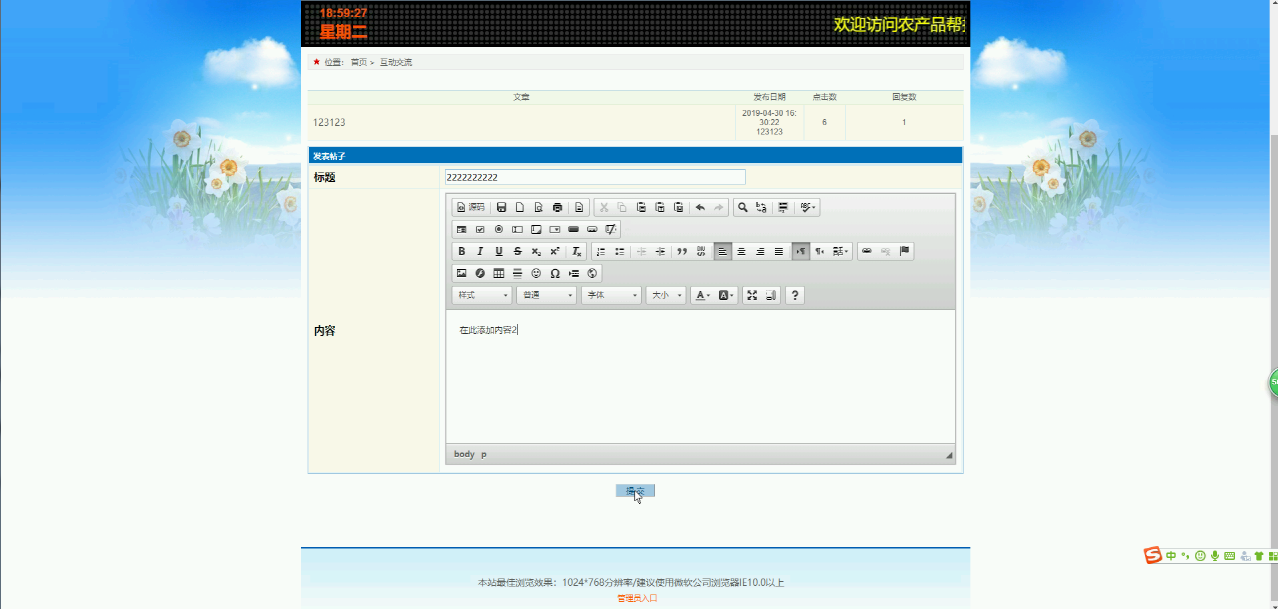1278x609 pixels.
Task: Open the Styles (样式) dropdown
Action: coord(482,295)
